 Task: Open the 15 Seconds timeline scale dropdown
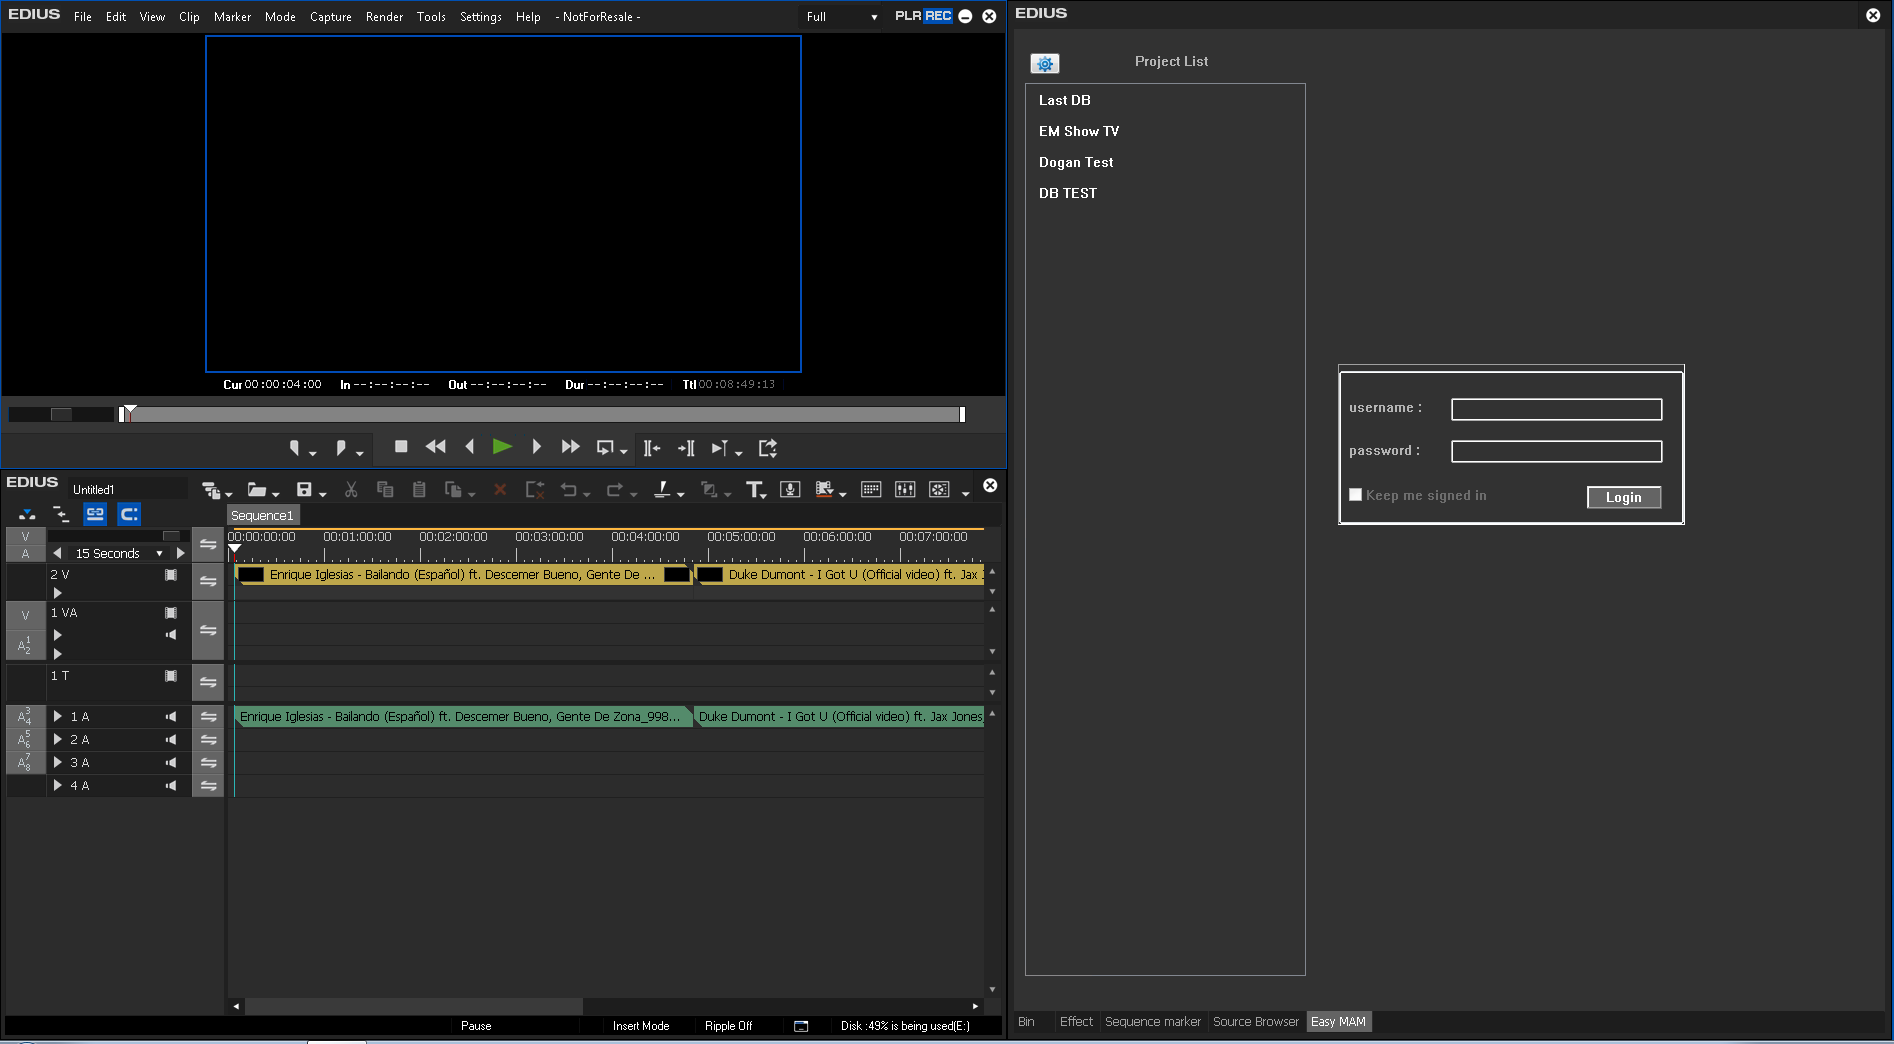[159, 553]
